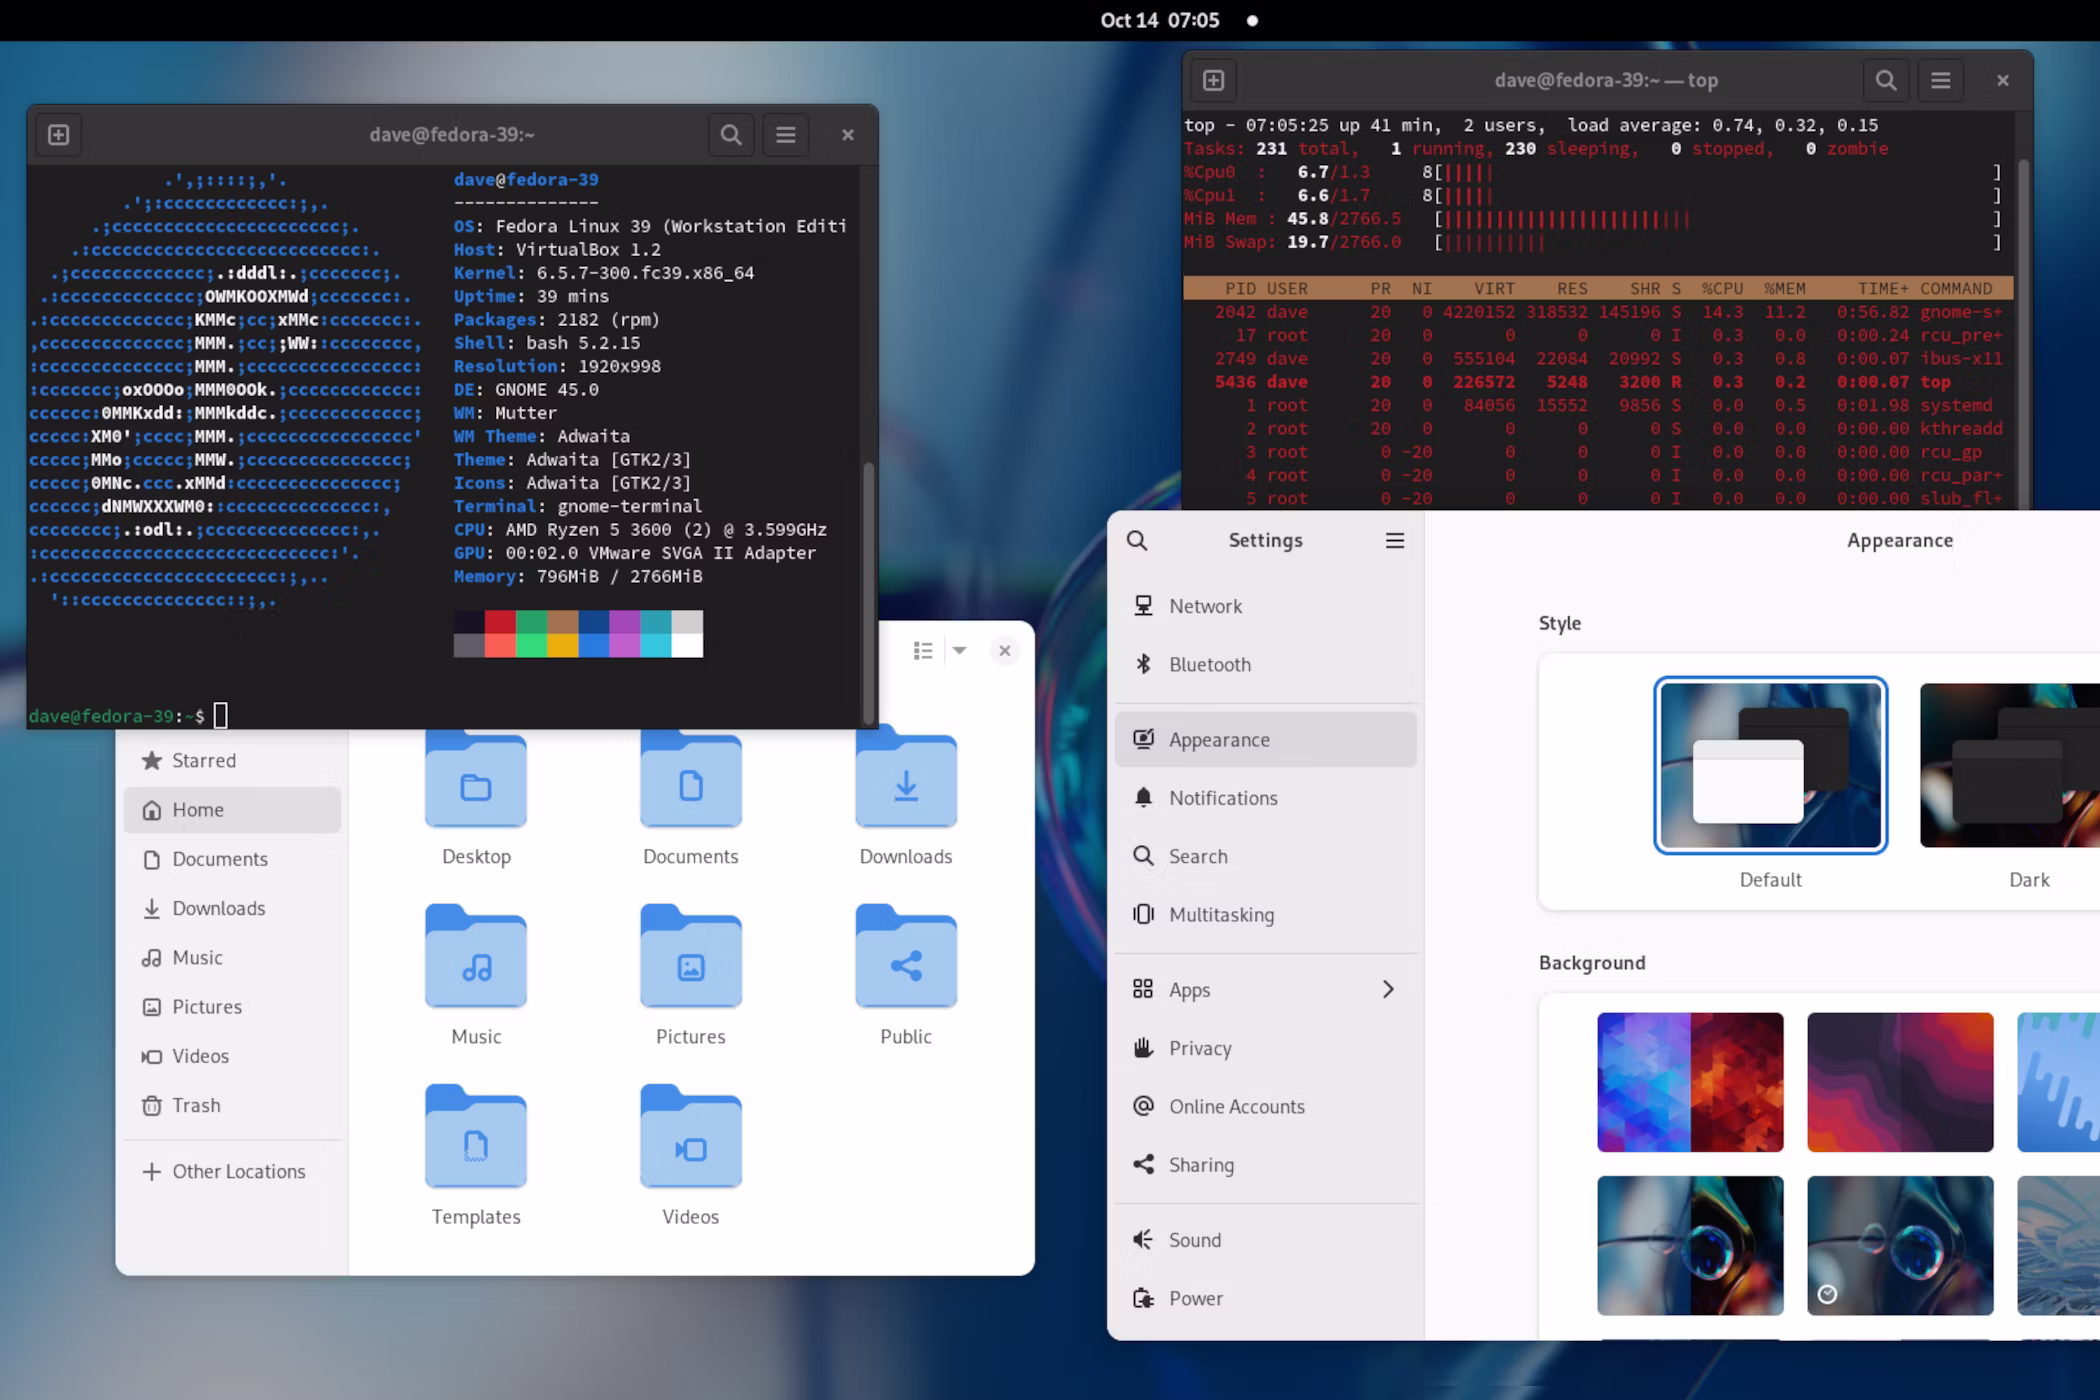Open Trash in Files sidebar
Image resolution: width=2100 pixels, height=1400 pixels.
[x=195, y=1106]
